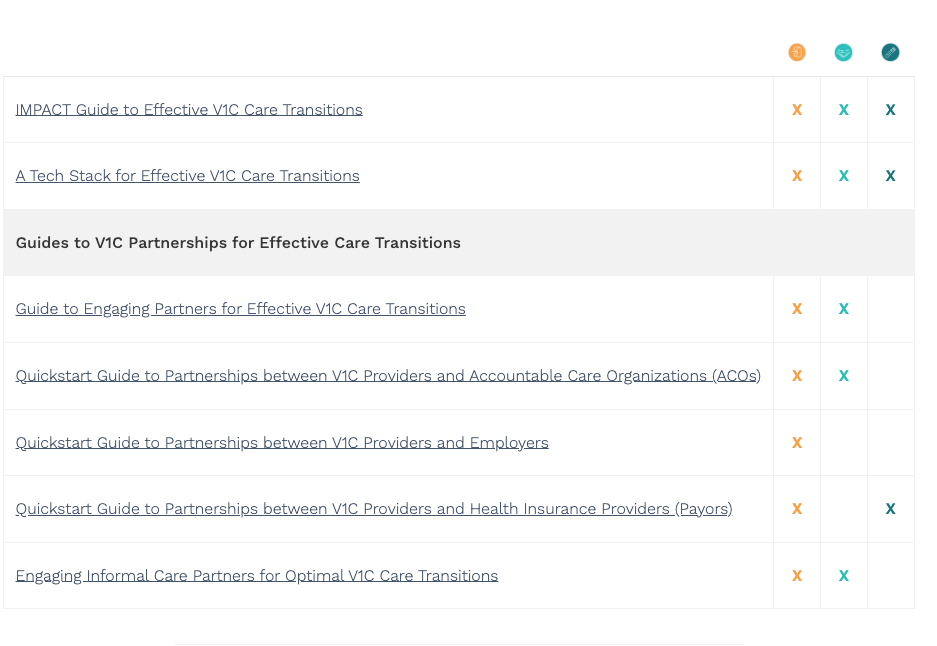Open Quickstart Guide for V1C Providers and Employers
Image resolution: width=937 pixels, height=646 pixels.
(x=282, y=443)
